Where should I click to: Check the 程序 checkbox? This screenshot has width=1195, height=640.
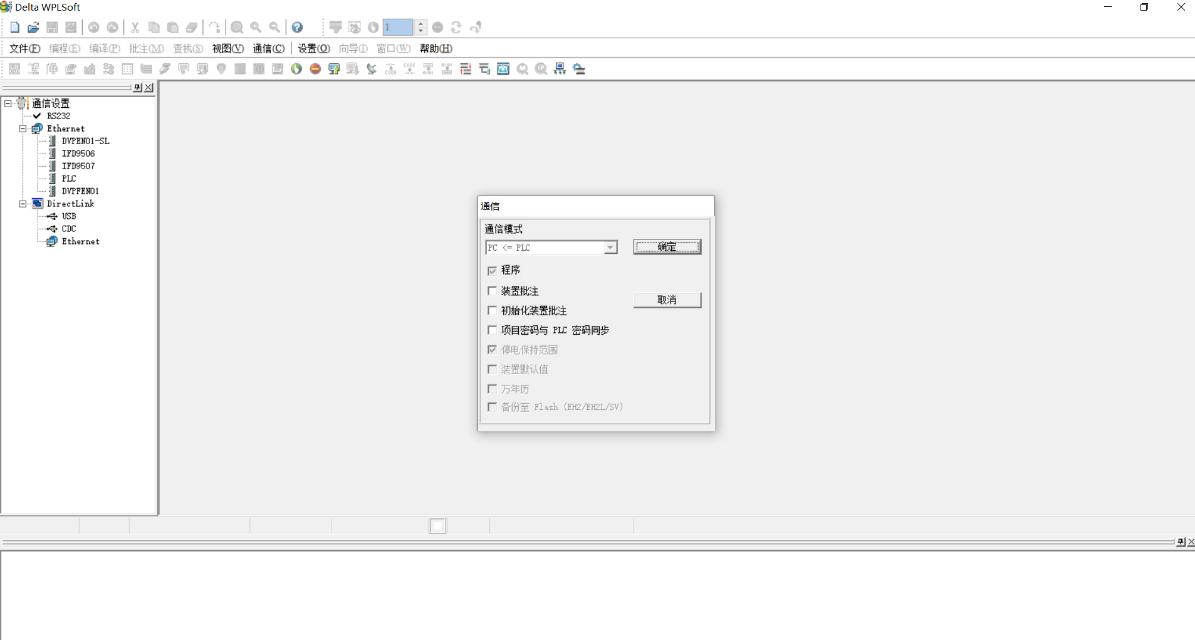(x=492, y=270)
